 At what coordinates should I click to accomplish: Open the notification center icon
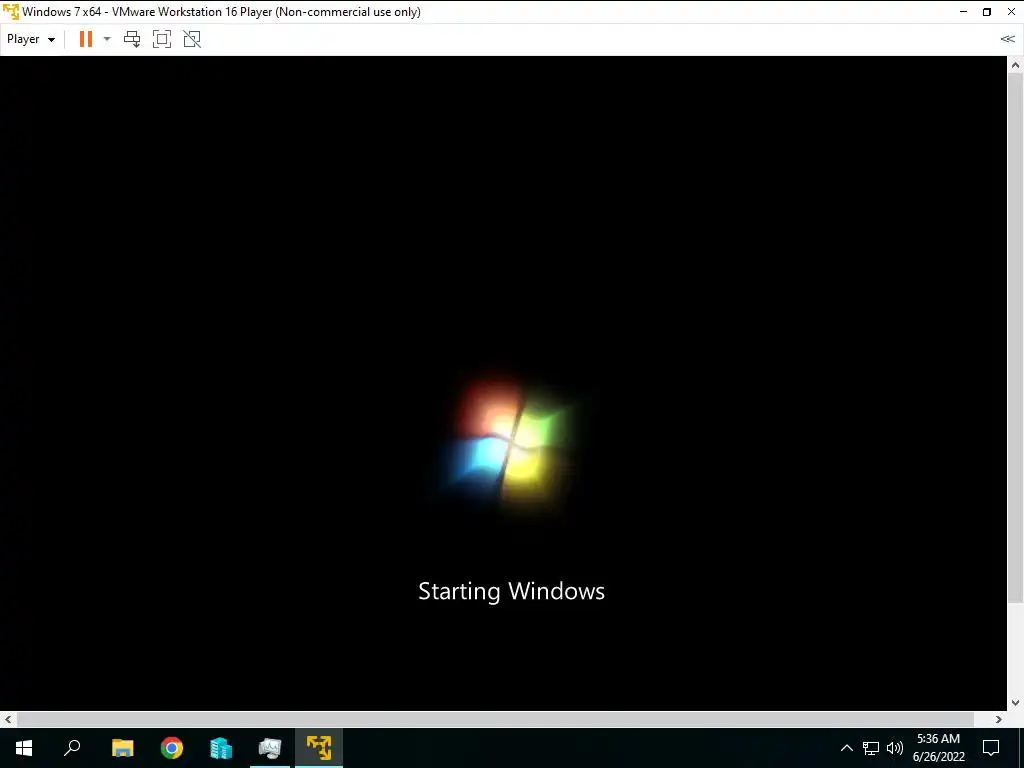point(991,748)
